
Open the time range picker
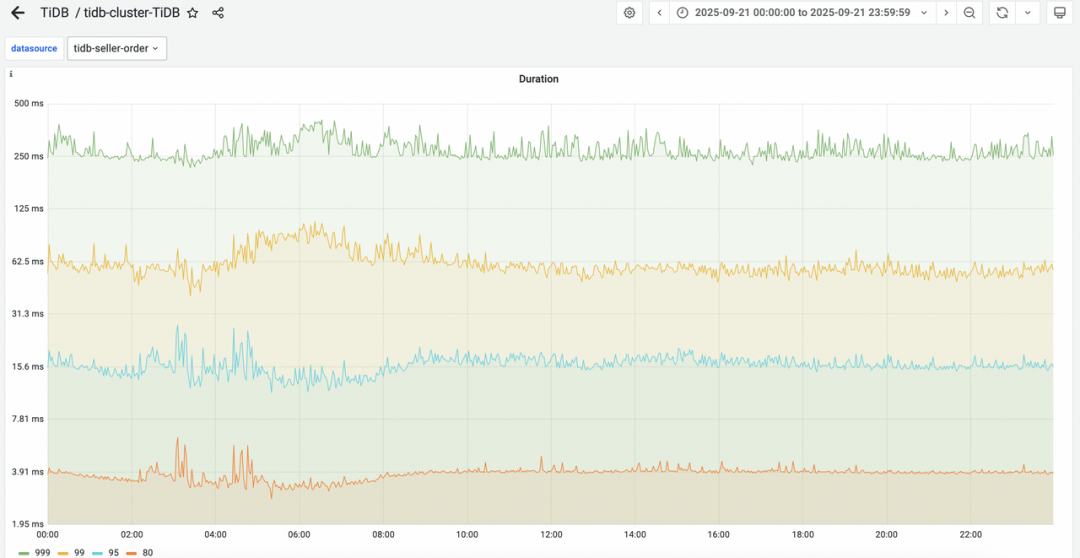pyautogui.click(x=803, y=13)
